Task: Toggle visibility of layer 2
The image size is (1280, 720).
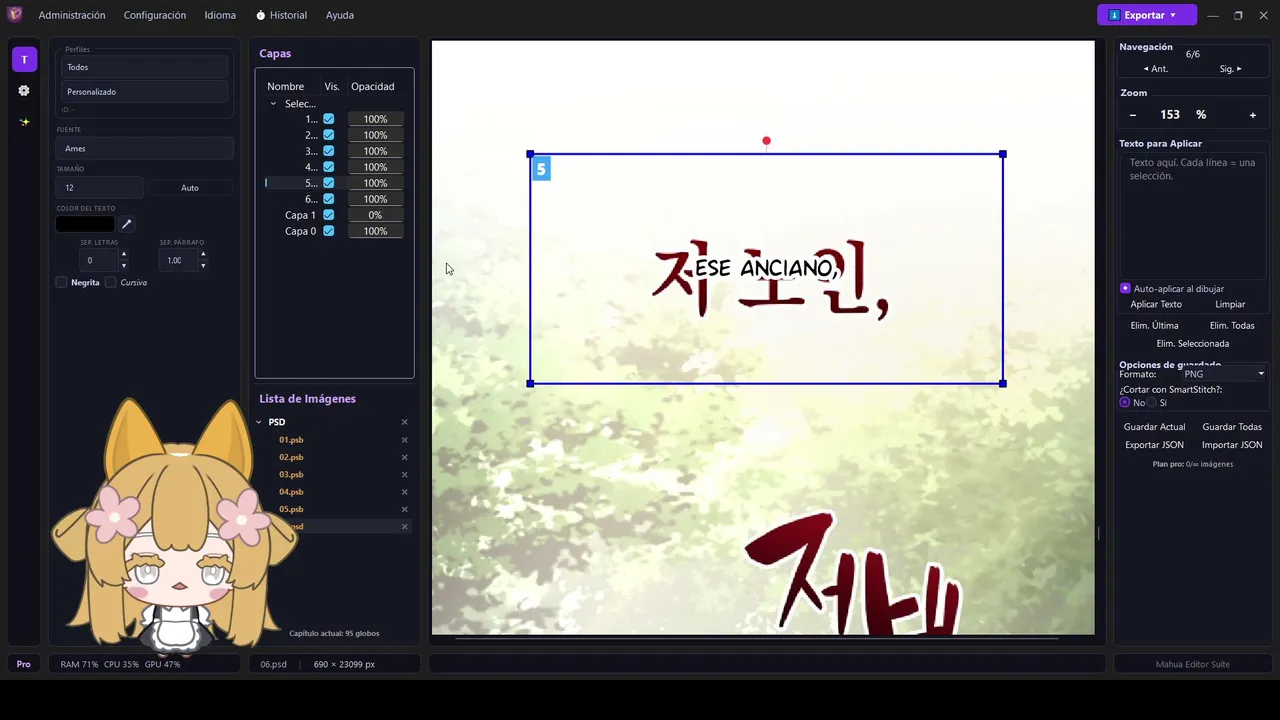Action: tap(328, 135)
